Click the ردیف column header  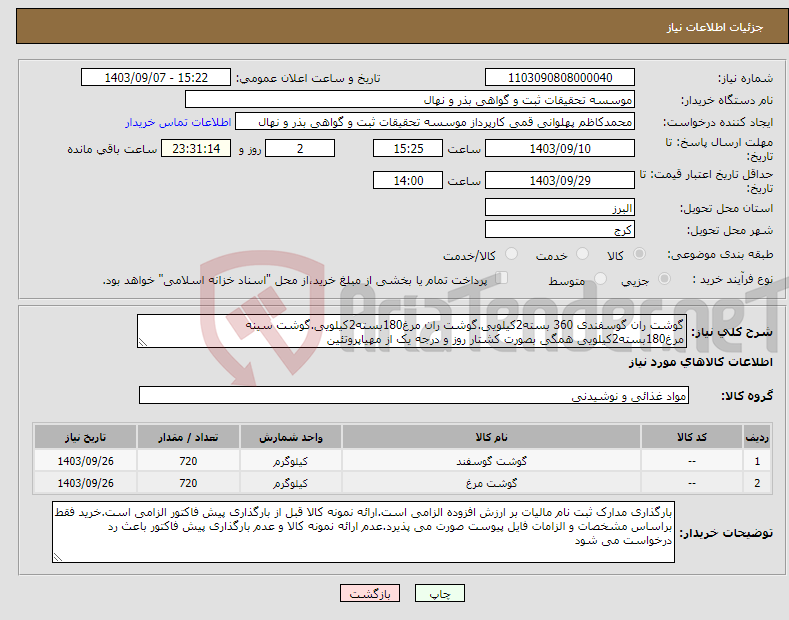[x=757, y=437]
